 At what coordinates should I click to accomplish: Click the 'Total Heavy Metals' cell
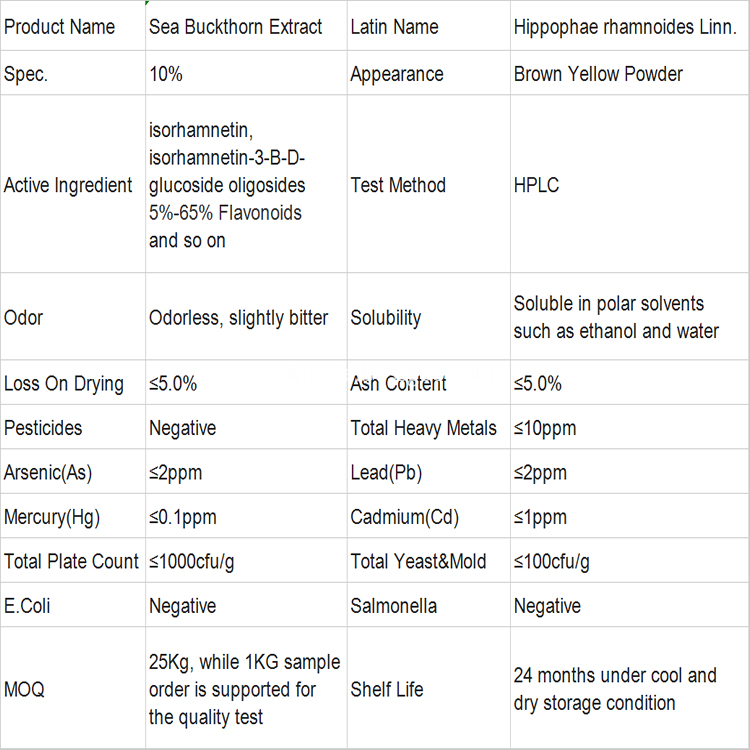[423, 428]
